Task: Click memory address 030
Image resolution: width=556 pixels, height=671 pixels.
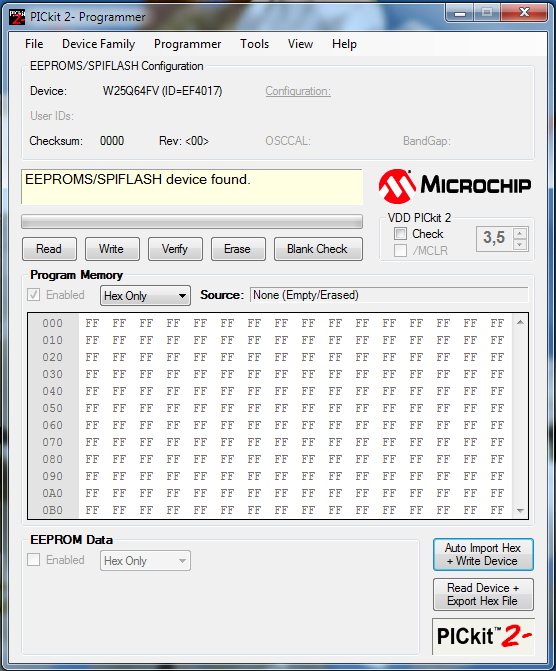Action: [53, 374]
